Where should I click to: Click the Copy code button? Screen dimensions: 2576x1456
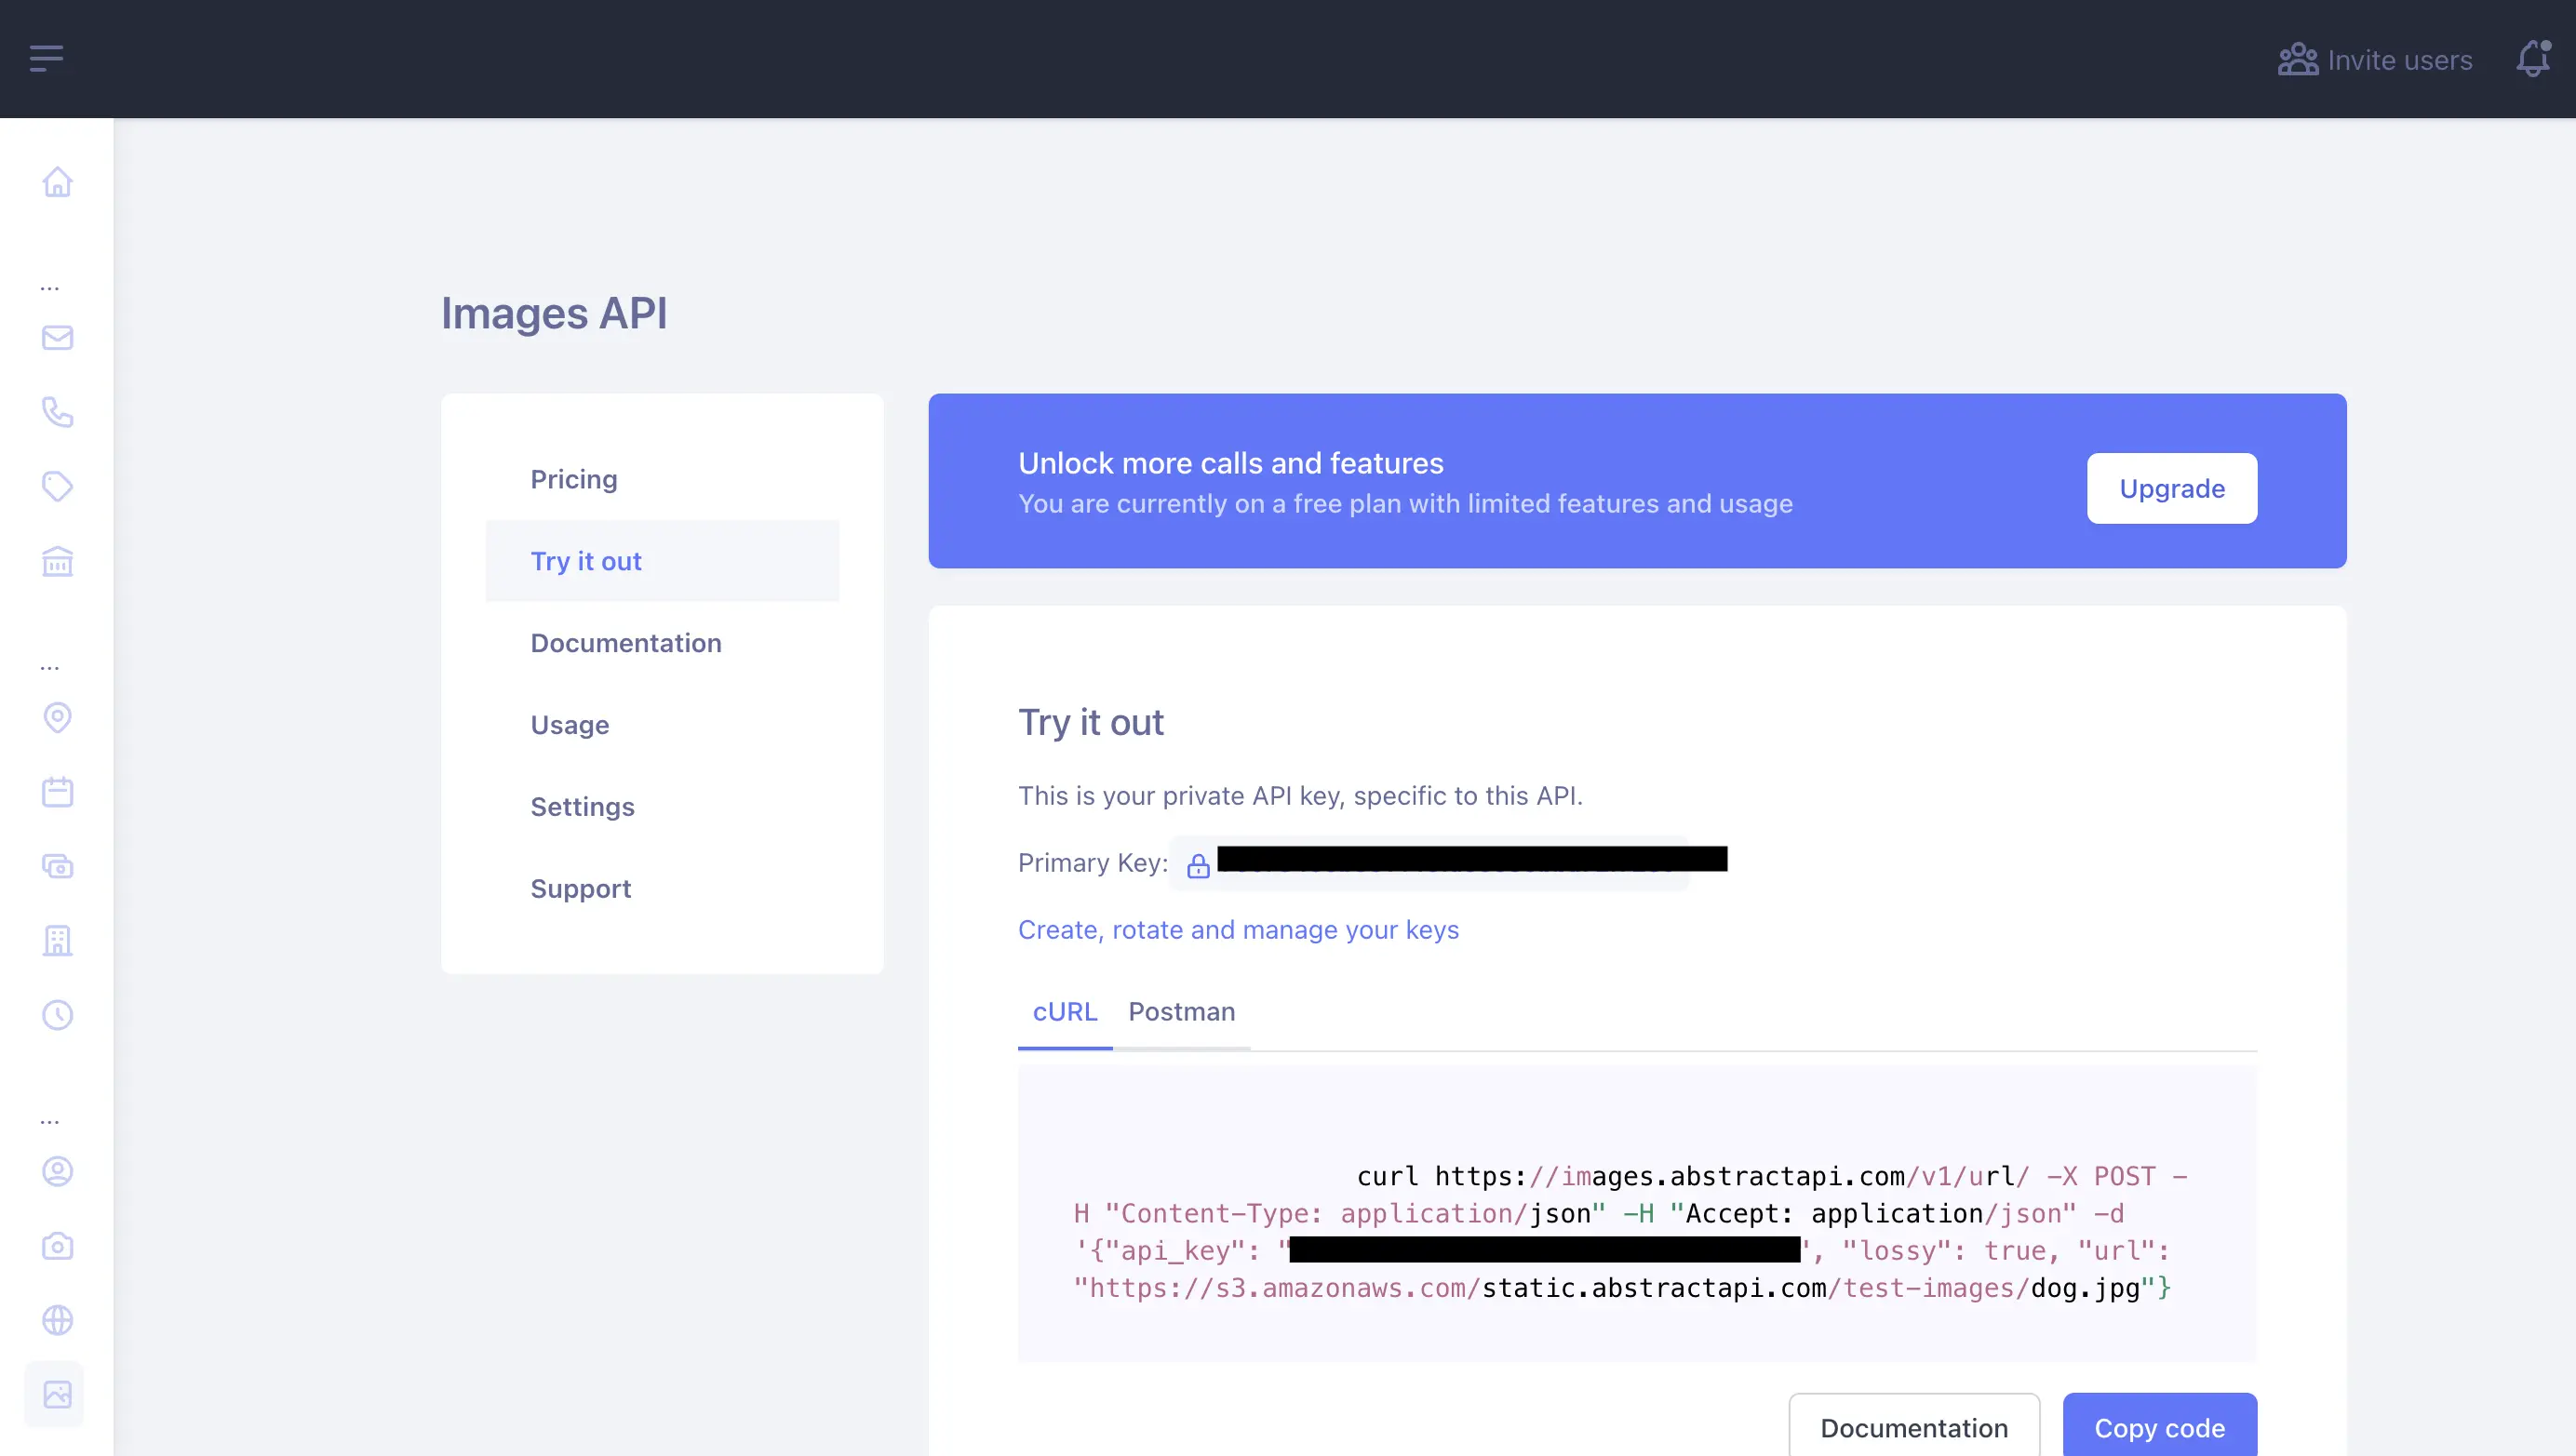pyautogui.click(x=2159, y=1427)
